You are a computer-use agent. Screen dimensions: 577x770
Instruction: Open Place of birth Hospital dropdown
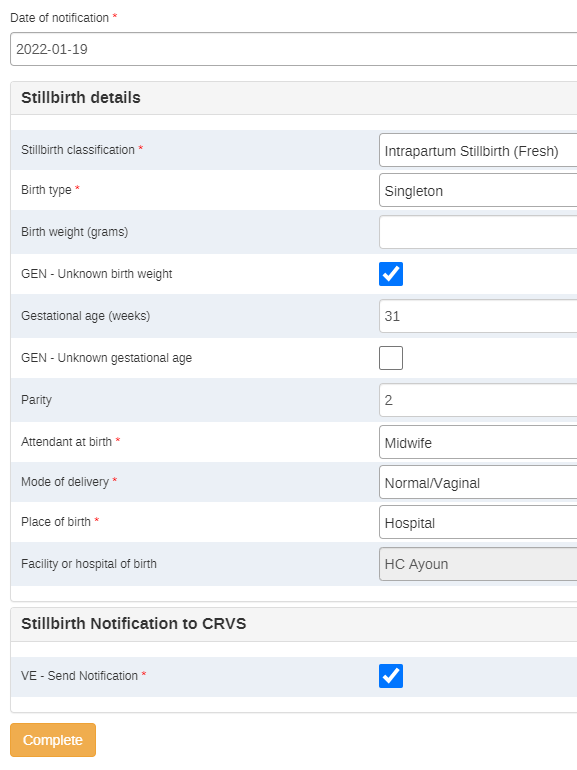click(x=478, y=523)
